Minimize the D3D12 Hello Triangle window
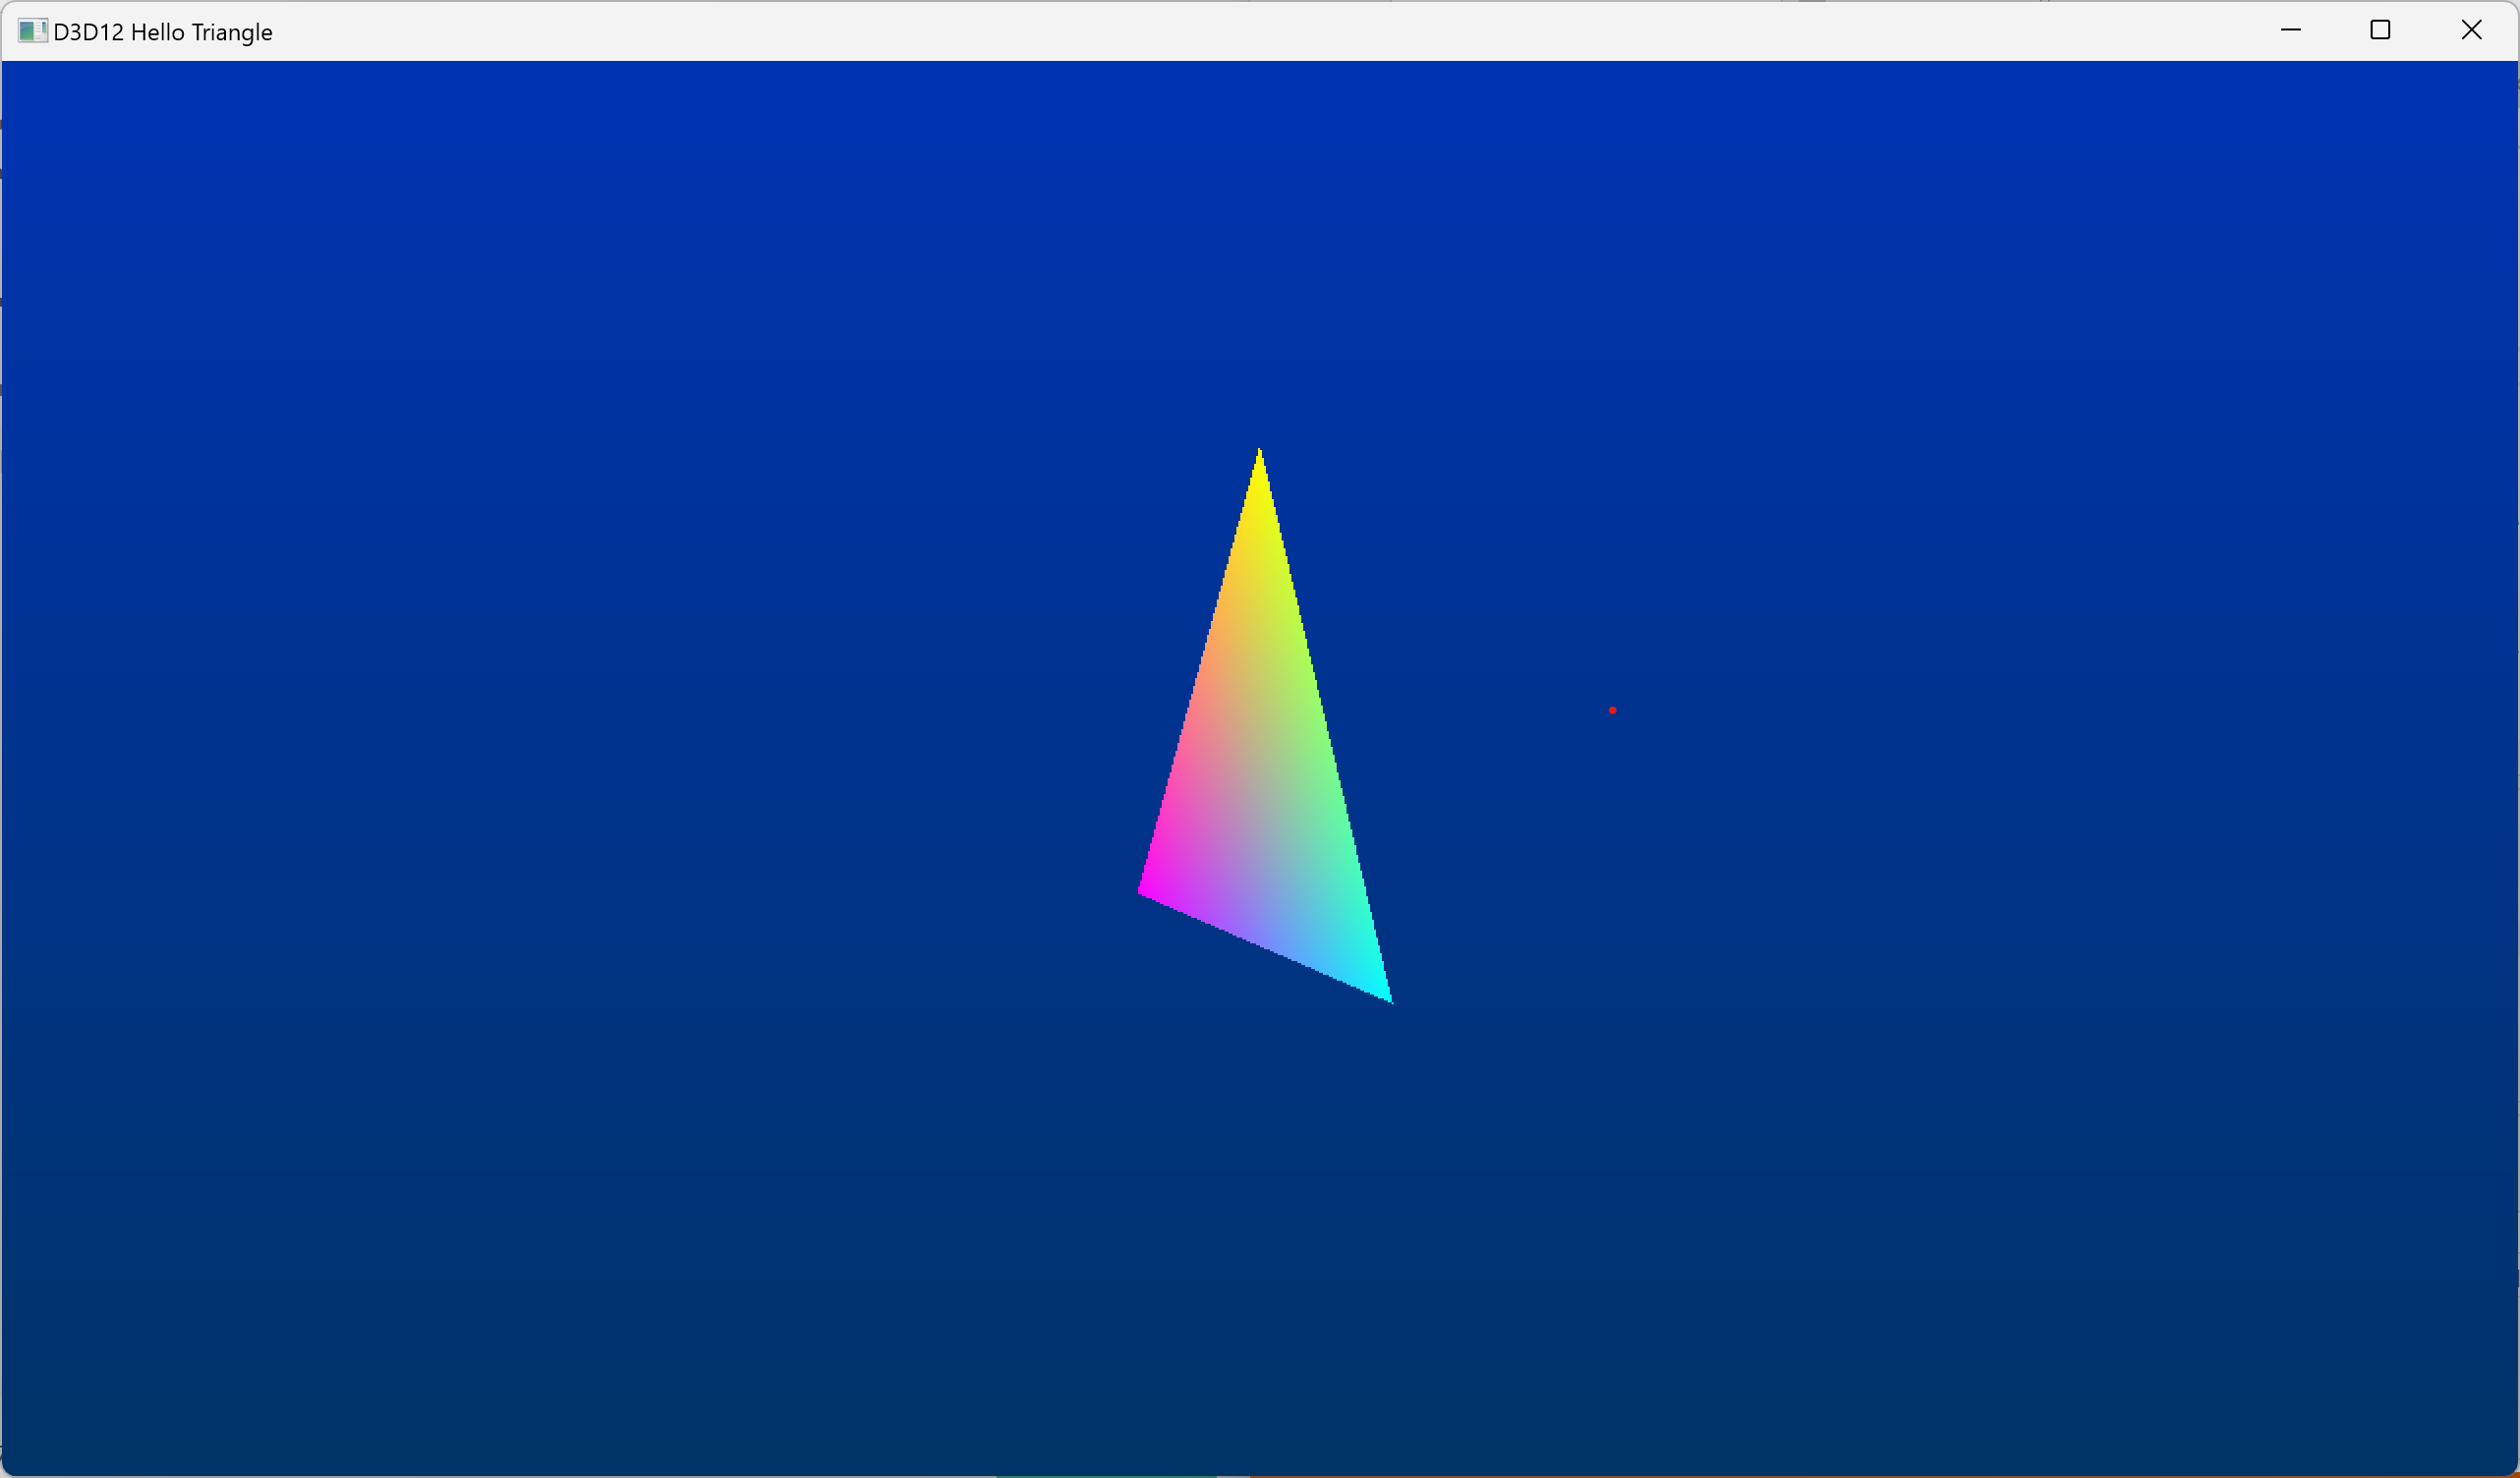Viewport: 2520px width, 1478px height. coord(2290,31)
